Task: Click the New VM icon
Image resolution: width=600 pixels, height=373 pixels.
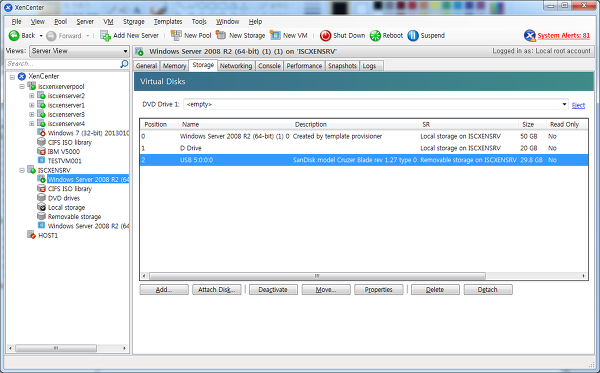Action: [x=275, y=35]
